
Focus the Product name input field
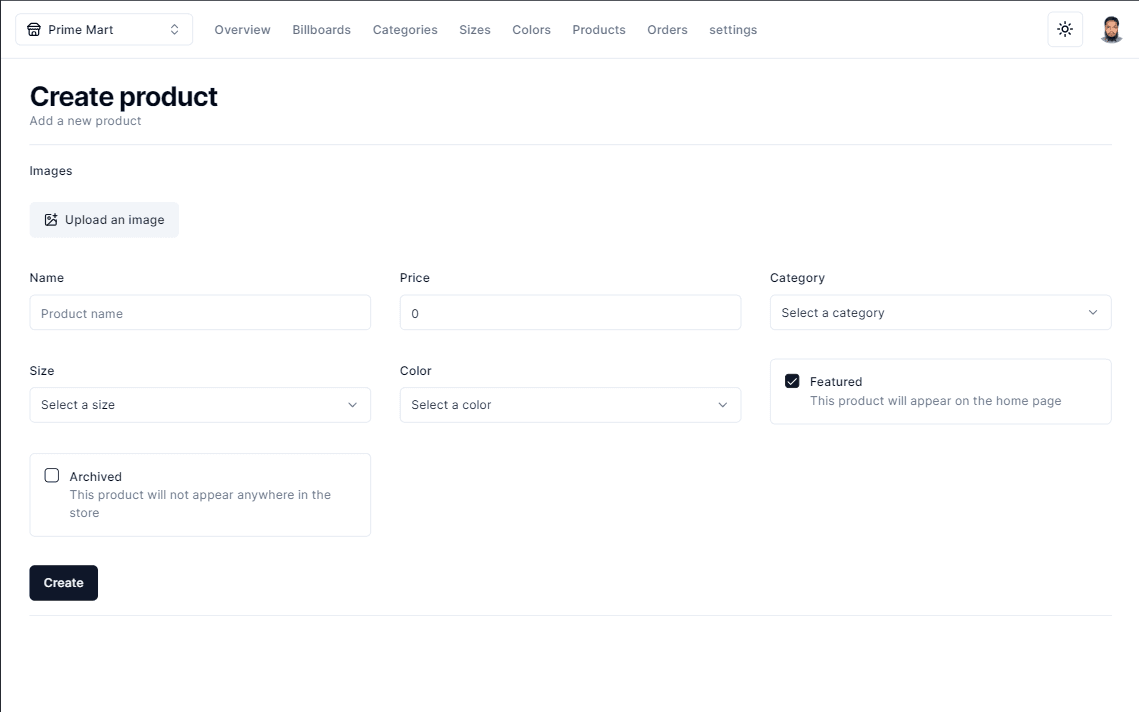coord(200,313)
